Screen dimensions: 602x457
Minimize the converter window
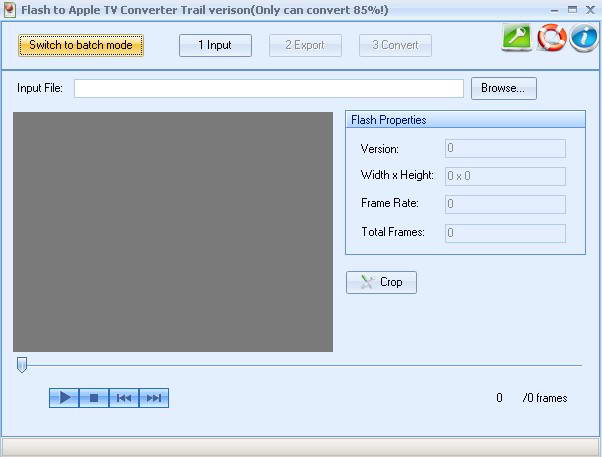(554, 10)
